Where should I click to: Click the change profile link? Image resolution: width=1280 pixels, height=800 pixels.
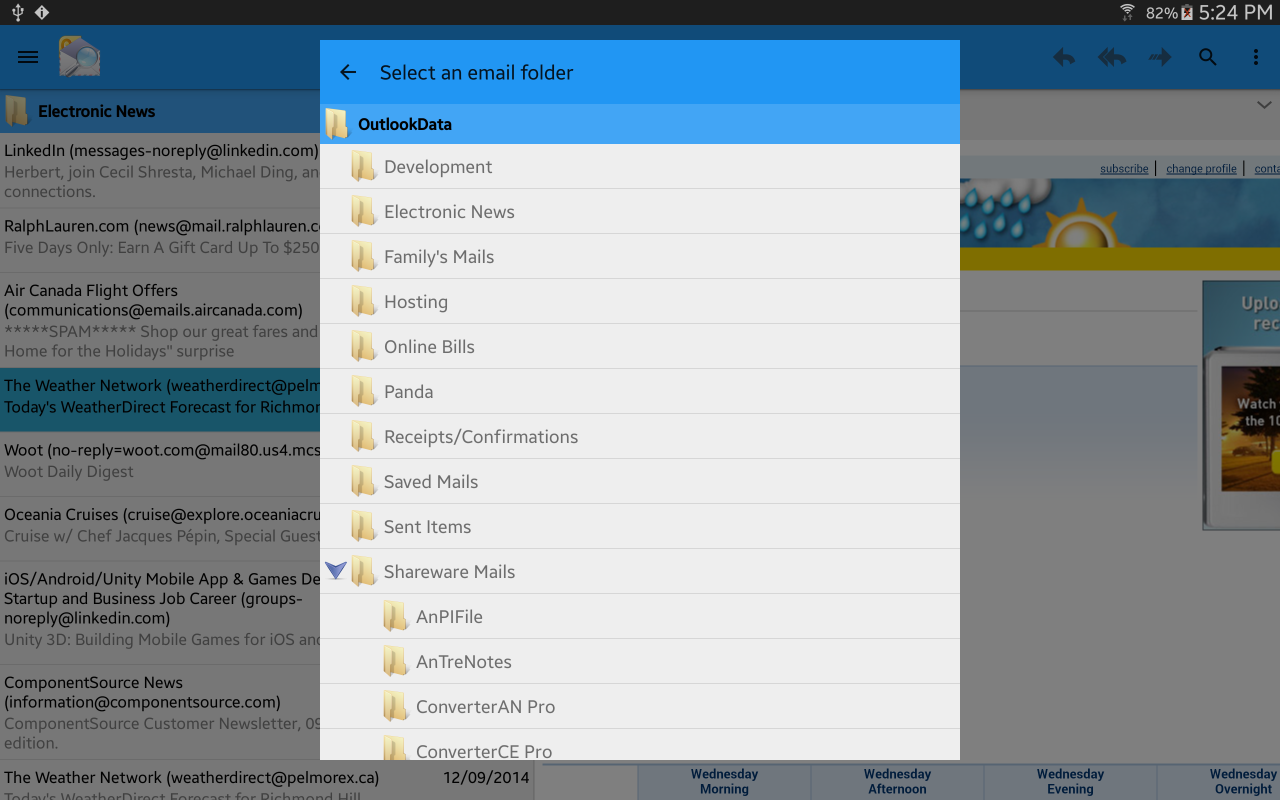[1201, 168]
